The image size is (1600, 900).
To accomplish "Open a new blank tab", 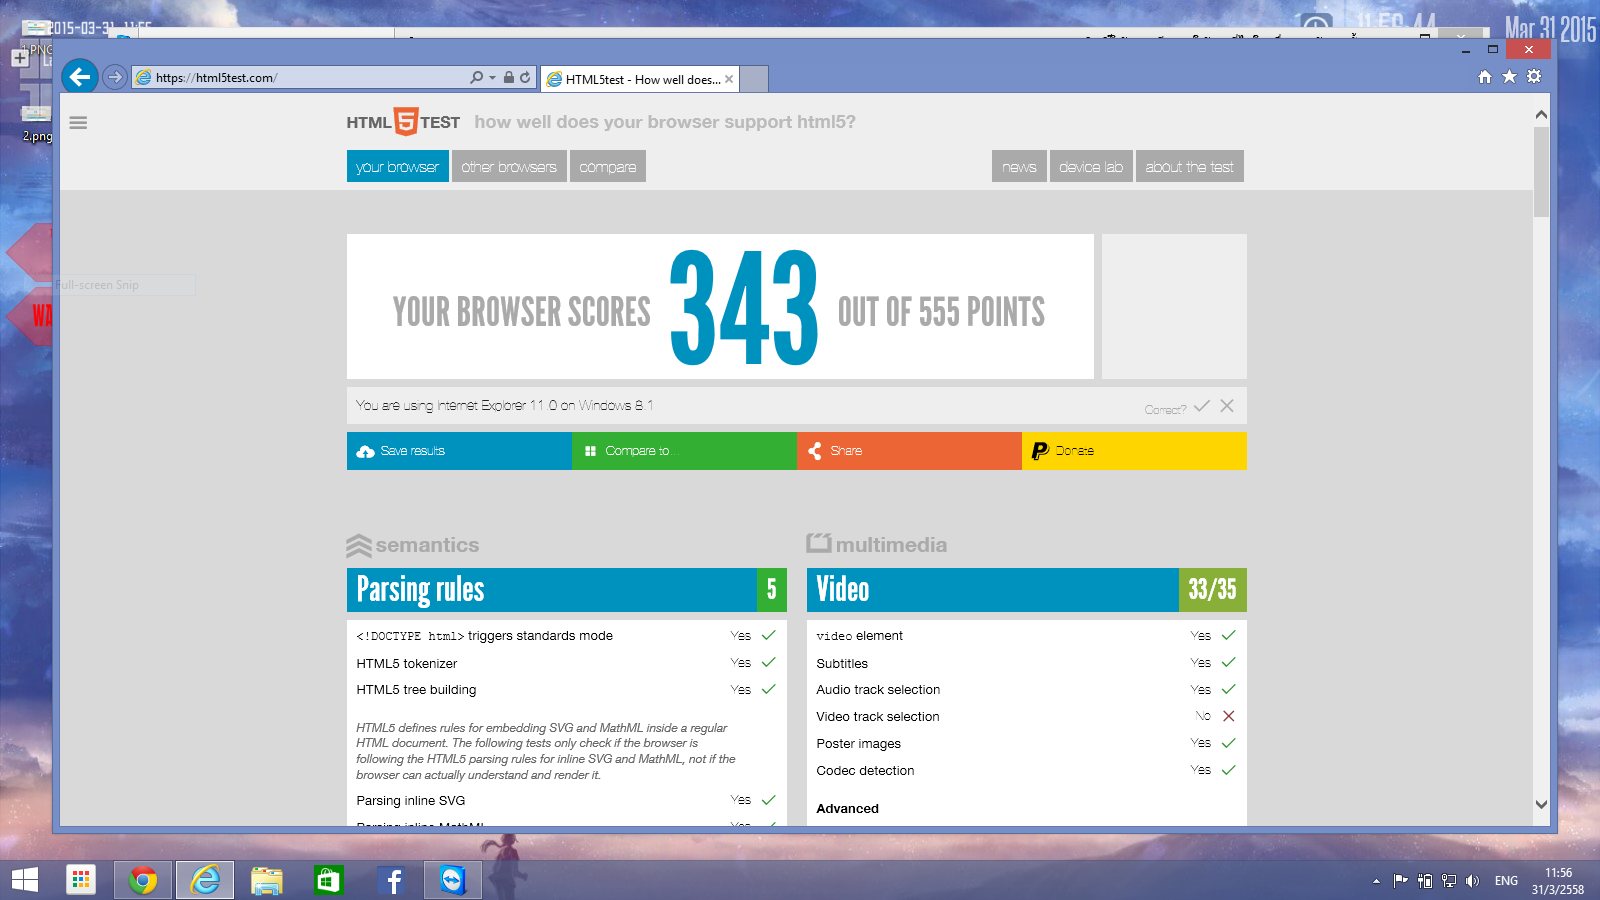I will pos(754,79).
